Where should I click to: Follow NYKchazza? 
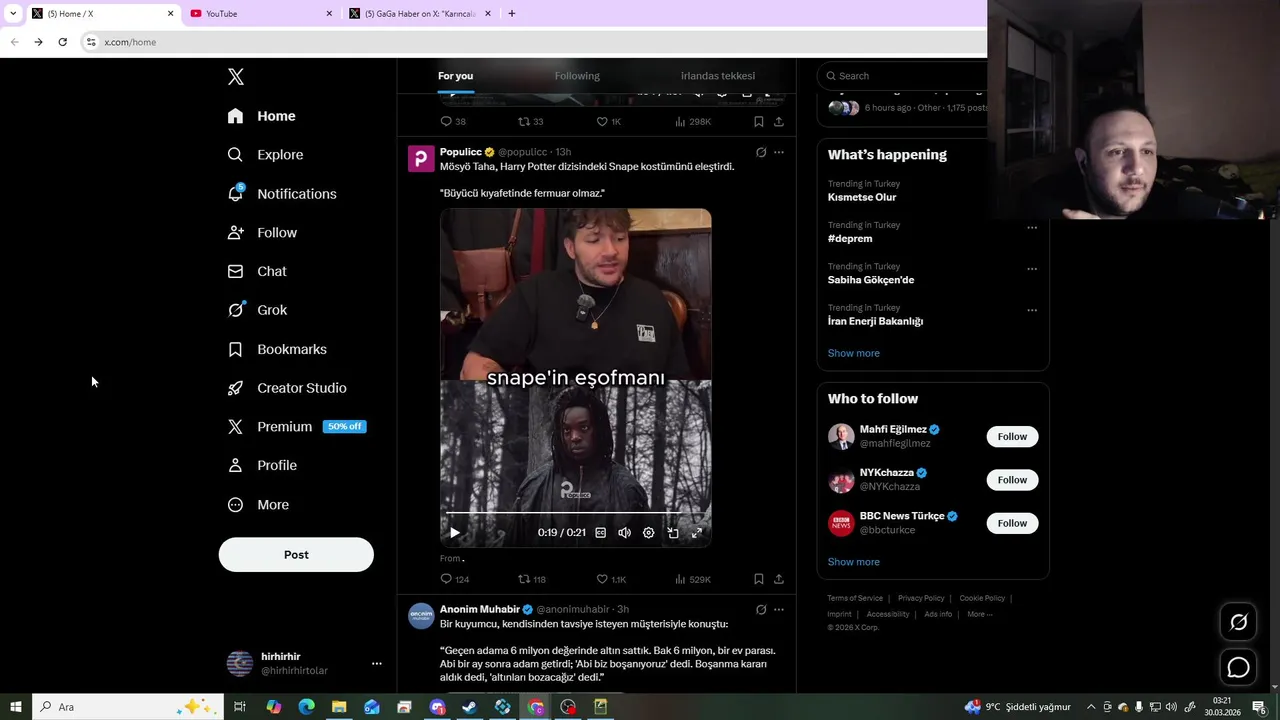point(1012,480)
